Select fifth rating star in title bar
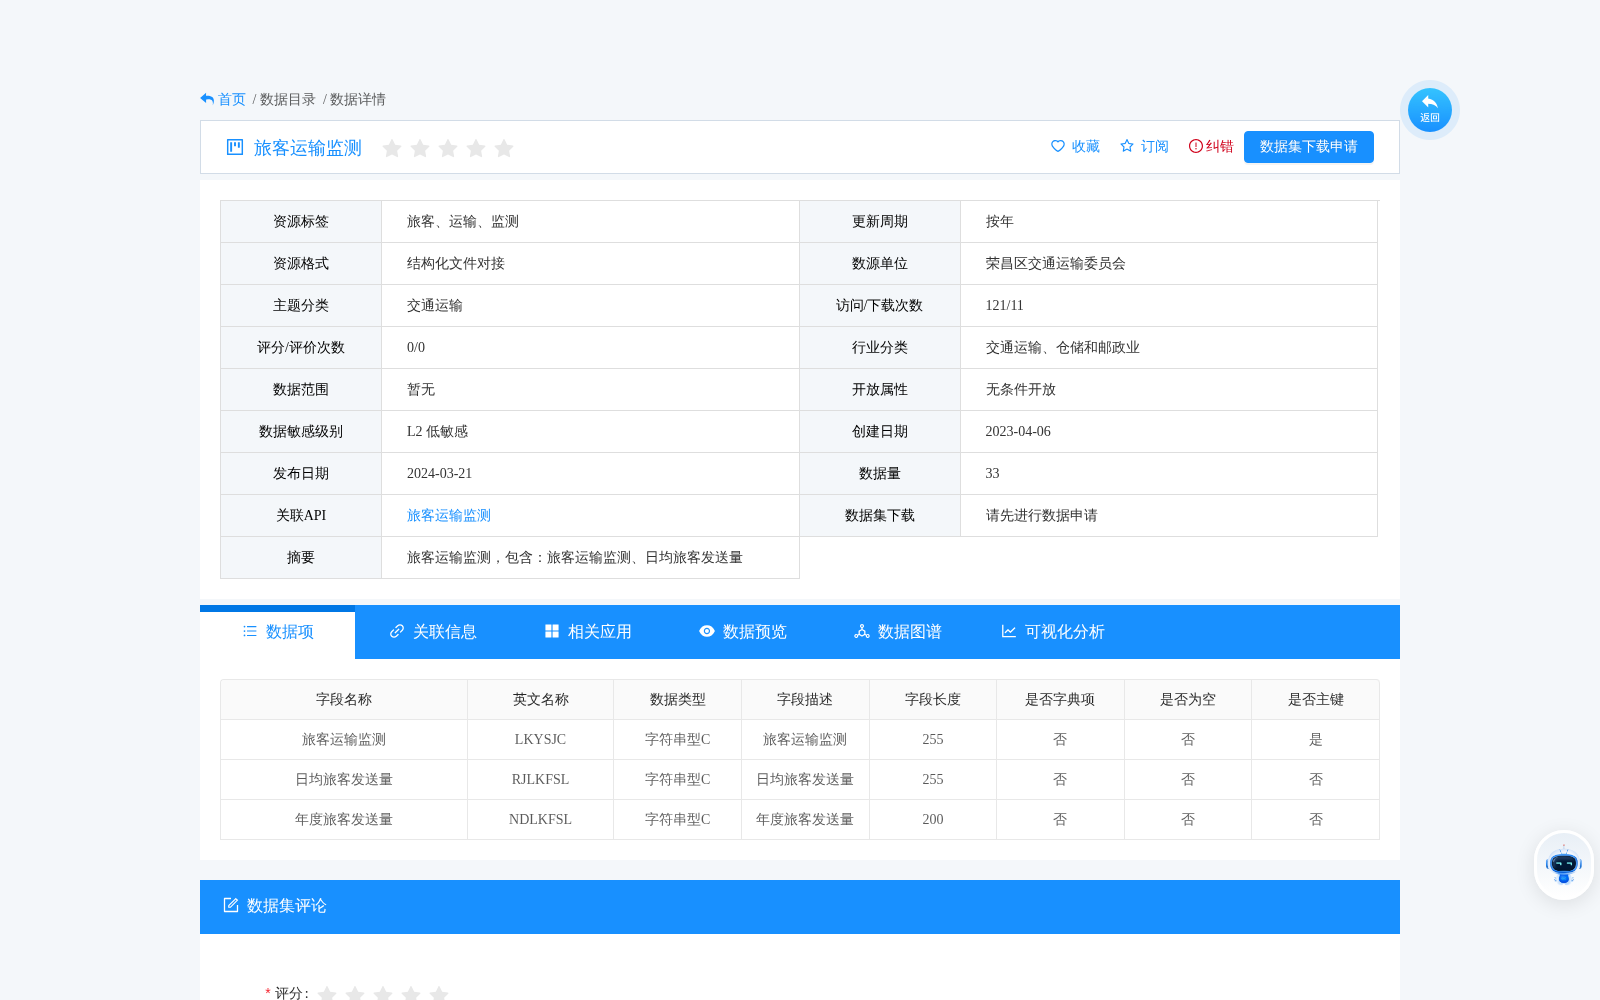The width and height of the screenshot is (1600, 1000). pyautogui.click(x=504, y=148)
